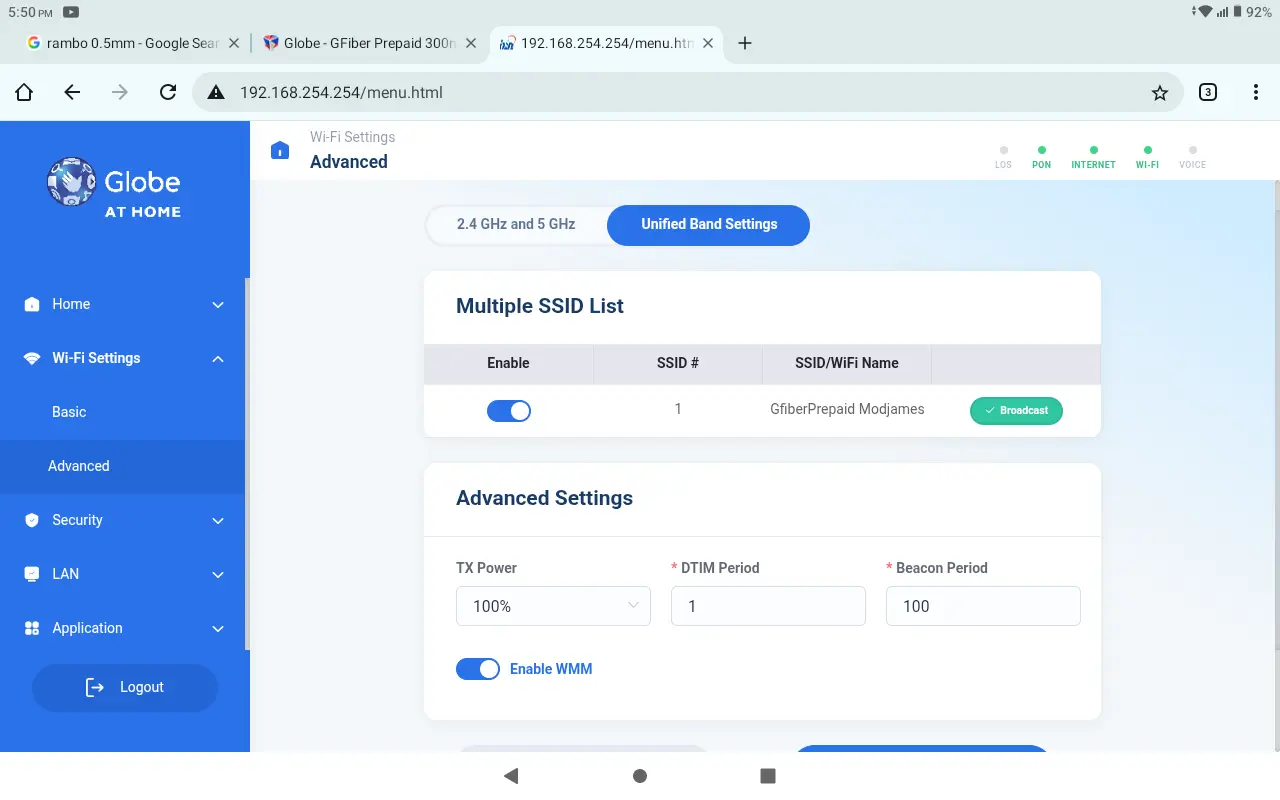Click the PON status indicator

tap(1041, 156)
